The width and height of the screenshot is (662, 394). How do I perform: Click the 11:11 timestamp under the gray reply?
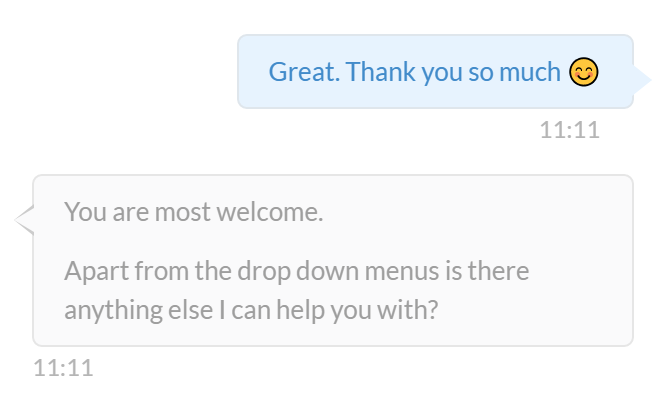coord(63,368)
